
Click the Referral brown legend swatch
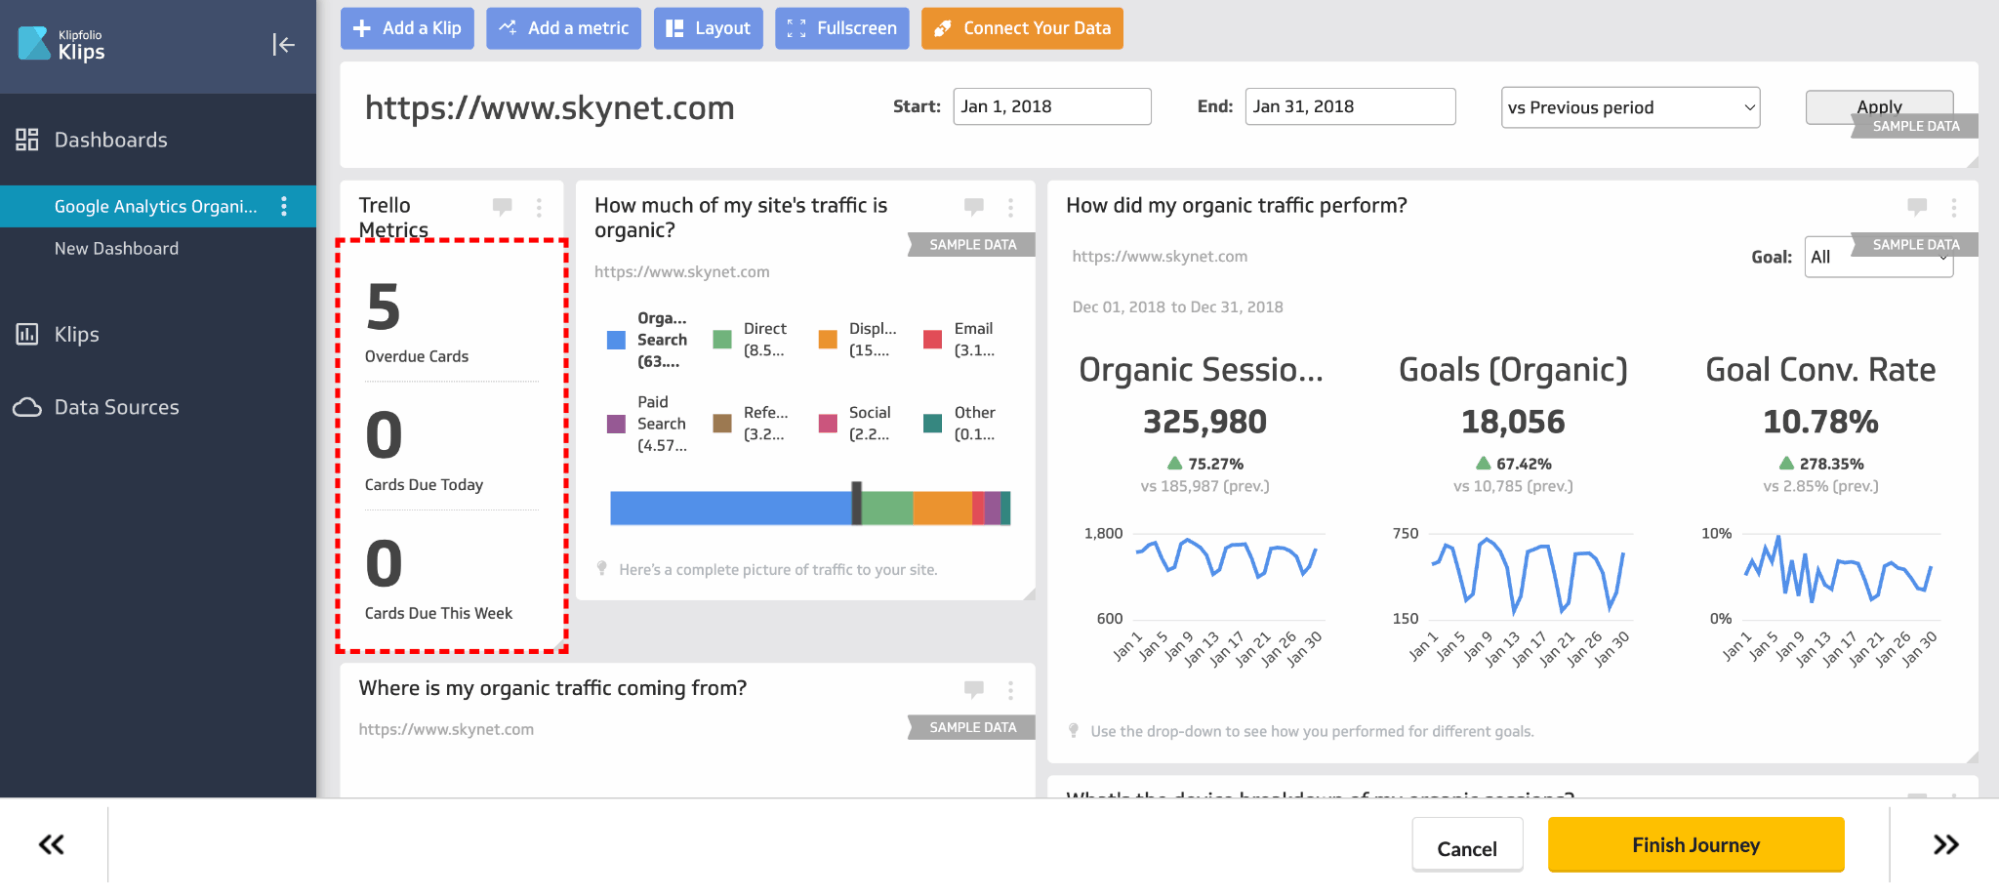[x=722, y=424]
